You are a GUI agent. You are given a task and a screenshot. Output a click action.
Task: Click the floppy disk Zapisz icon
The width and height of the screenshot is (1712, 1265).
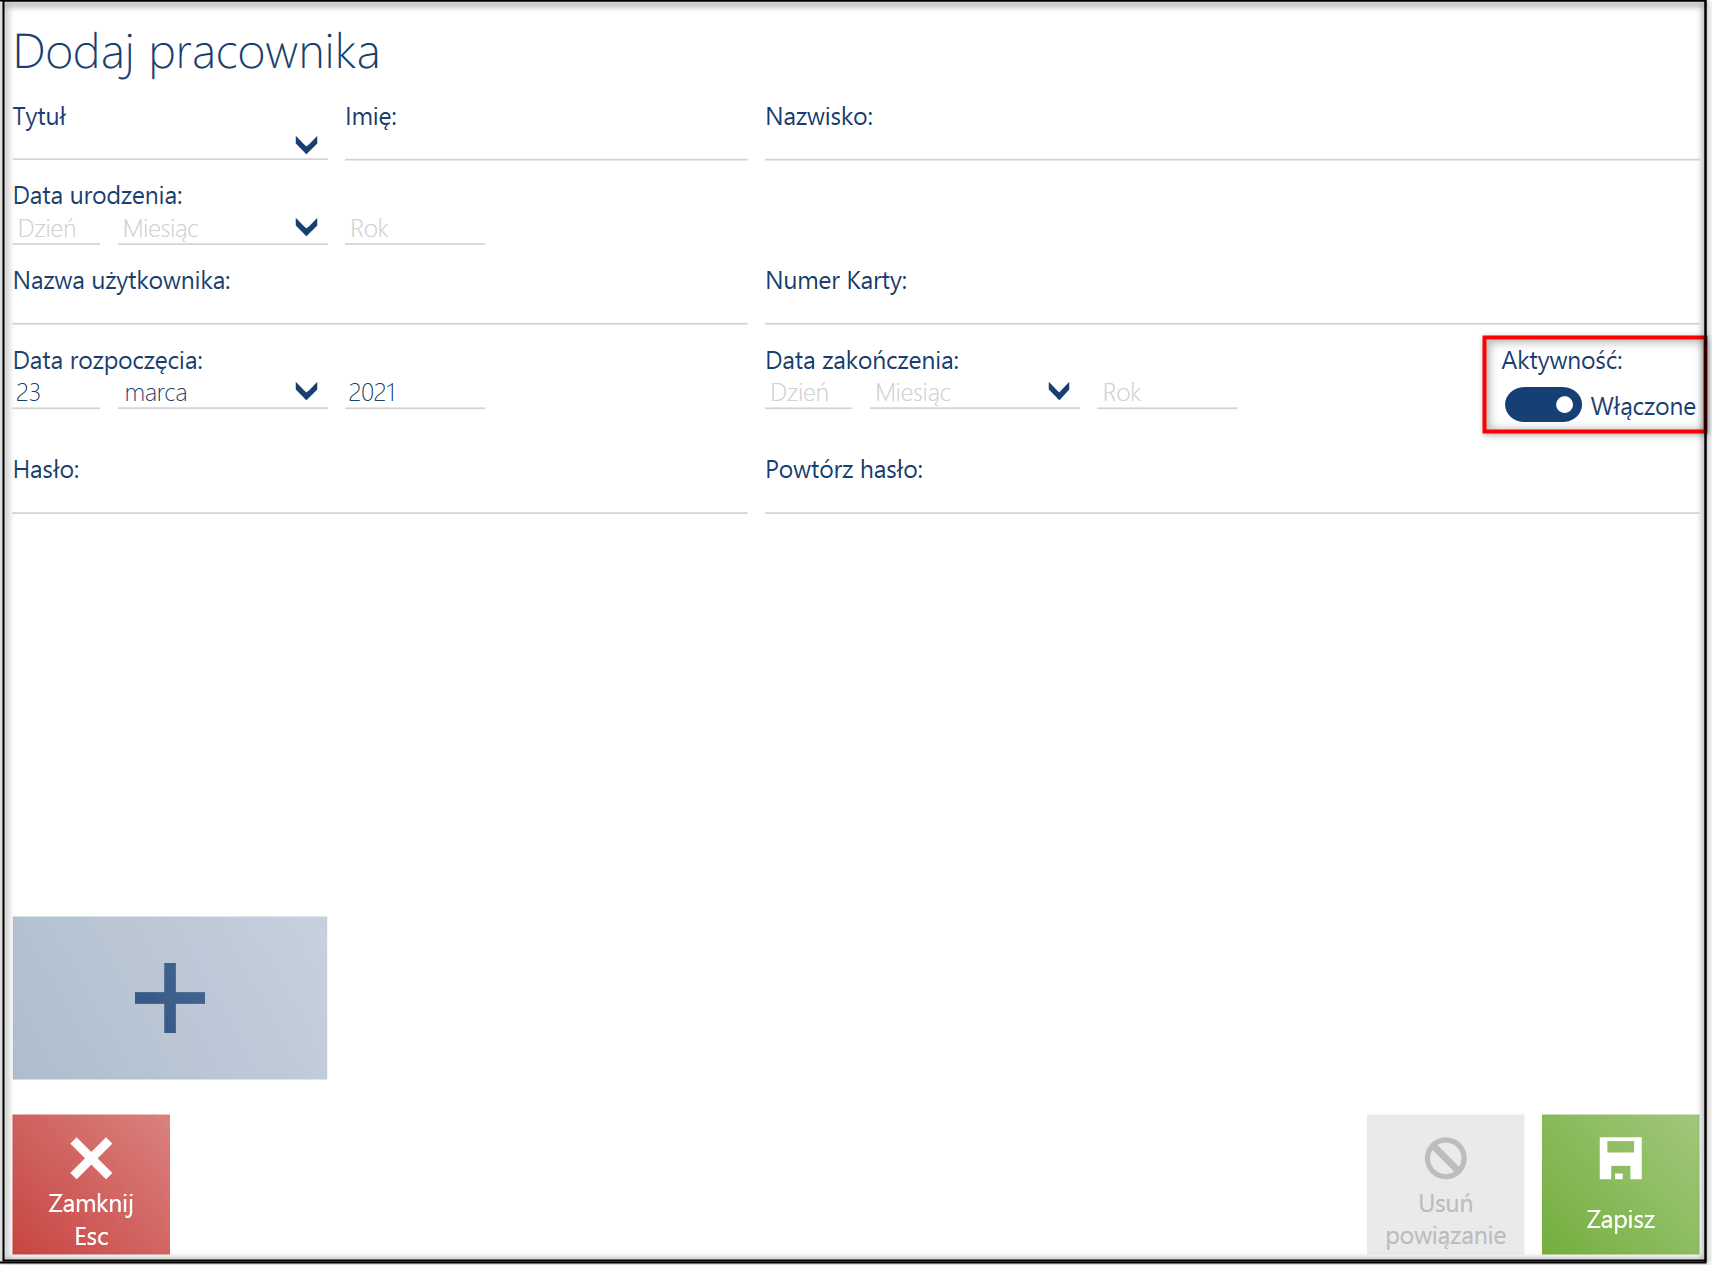1620,1159
